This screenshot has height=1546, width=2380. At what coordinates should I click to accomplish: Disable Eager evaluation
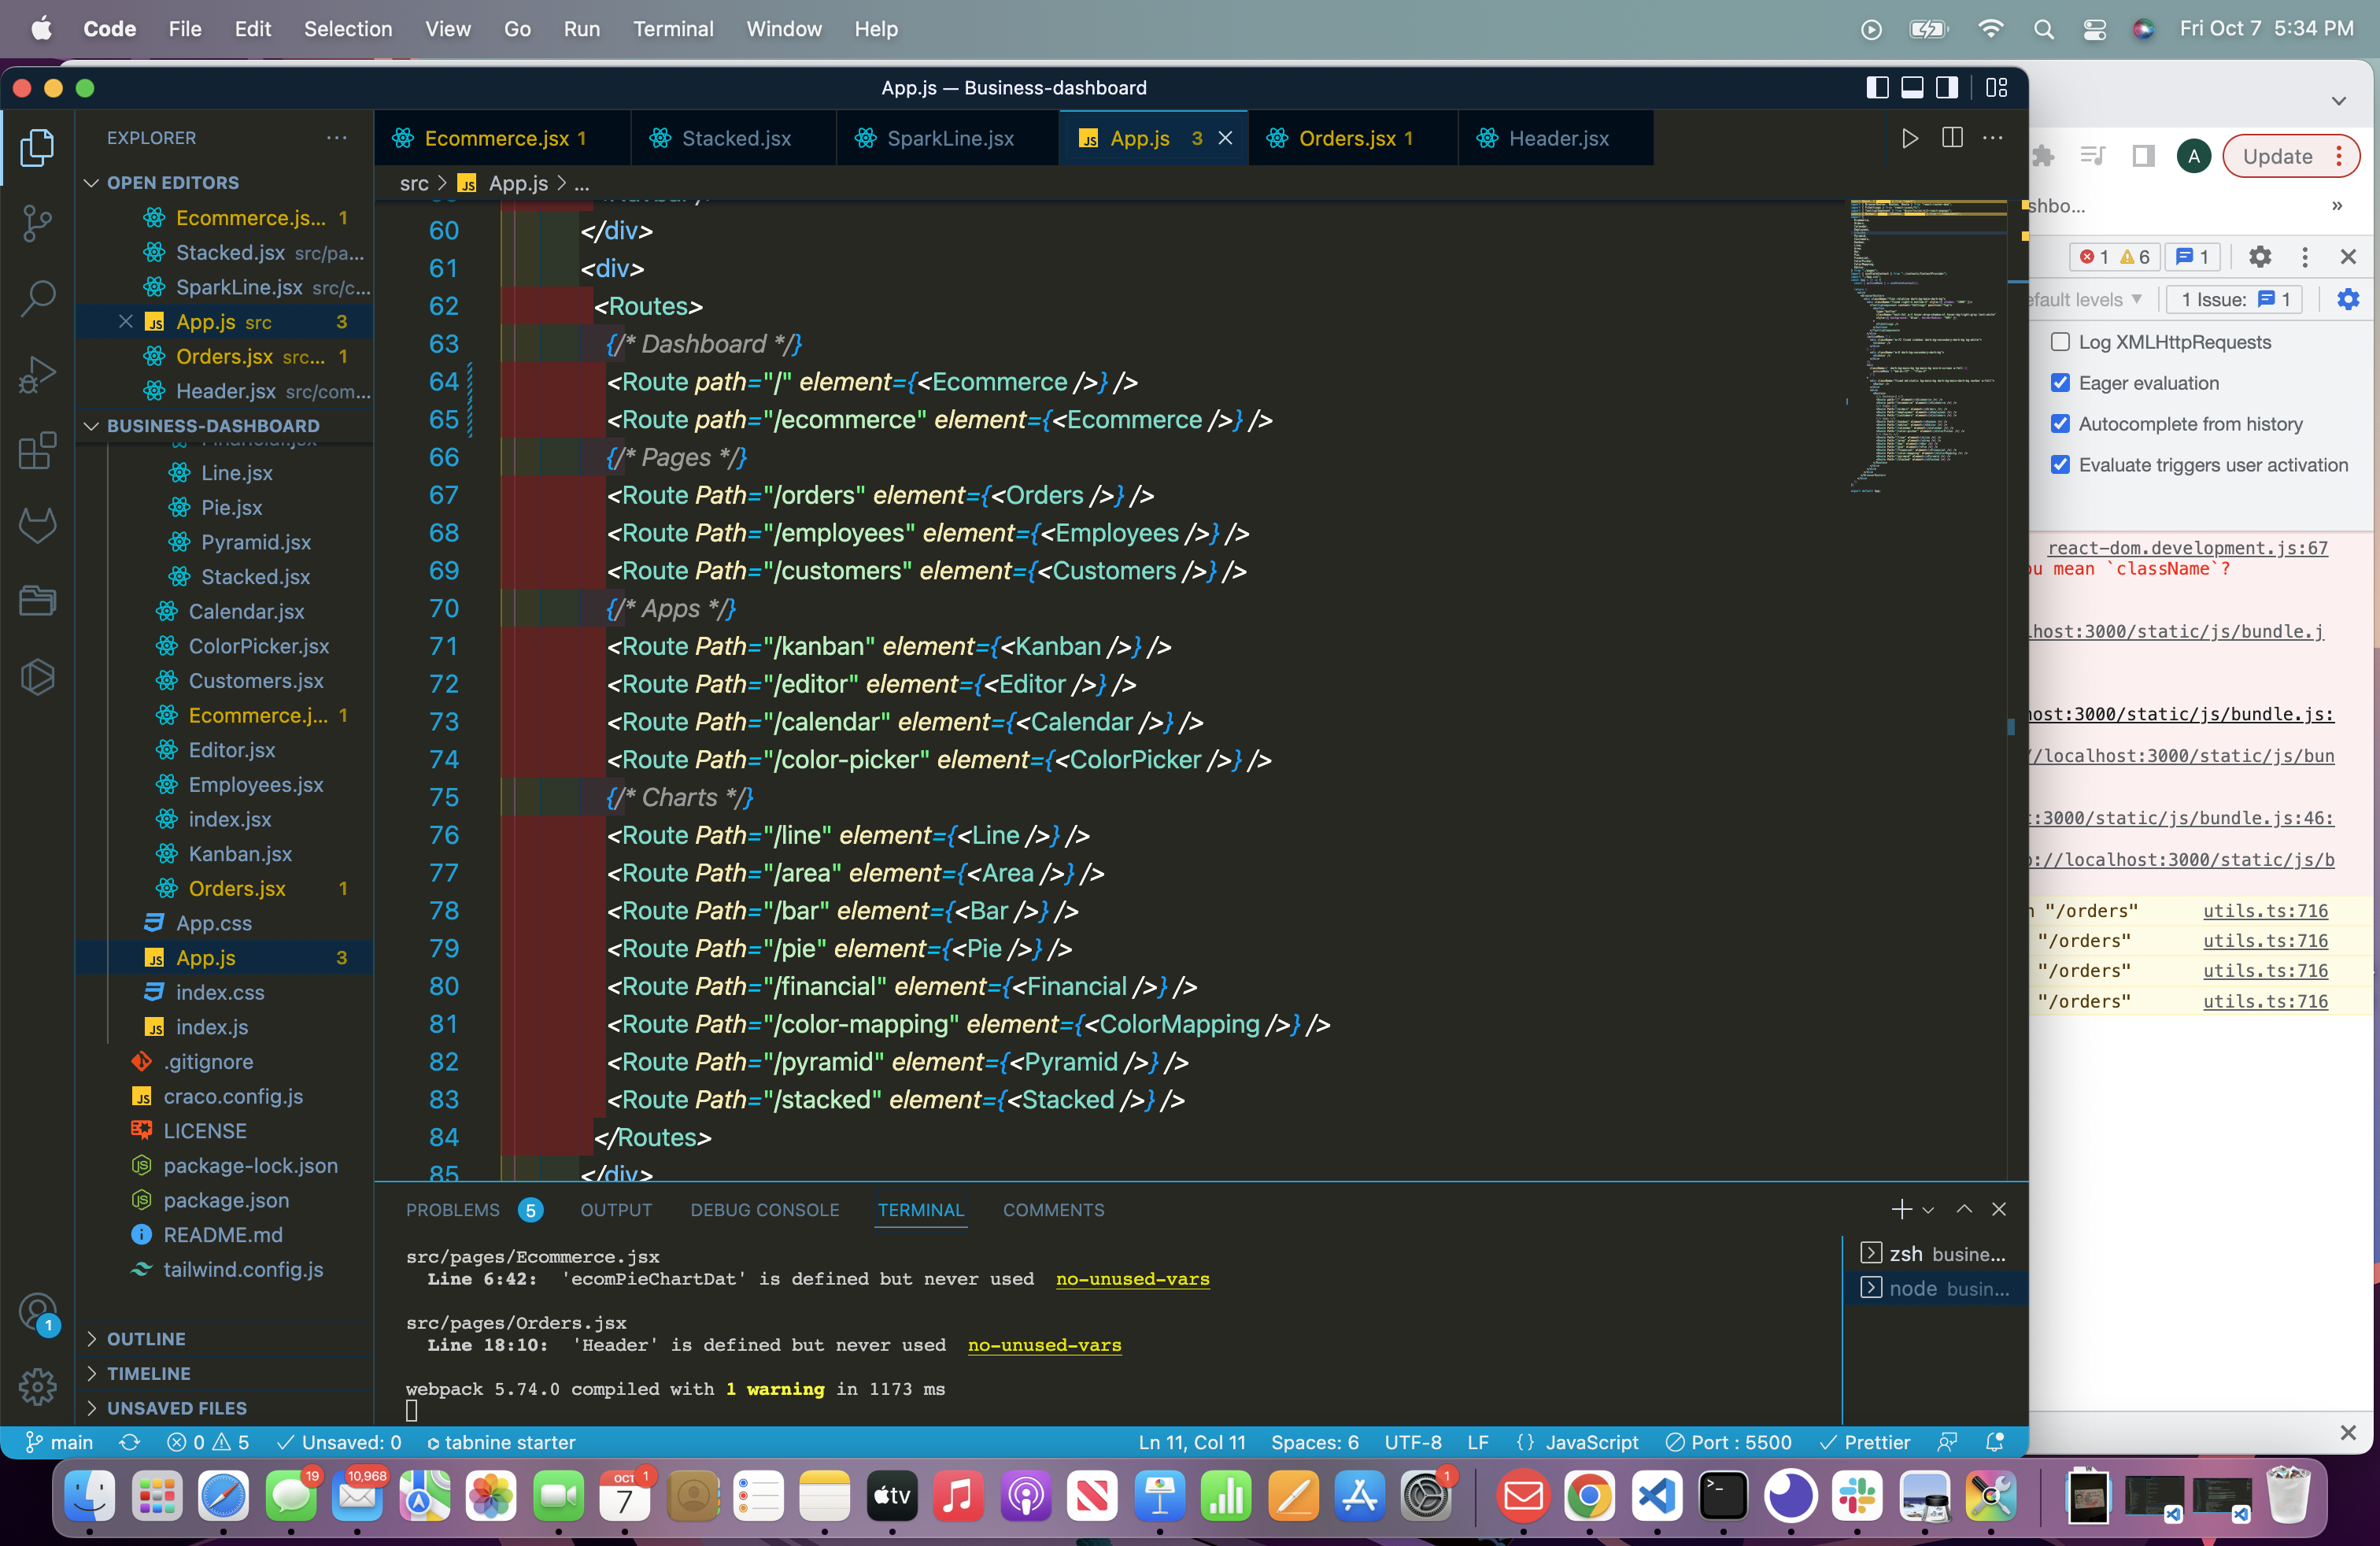2061,383
